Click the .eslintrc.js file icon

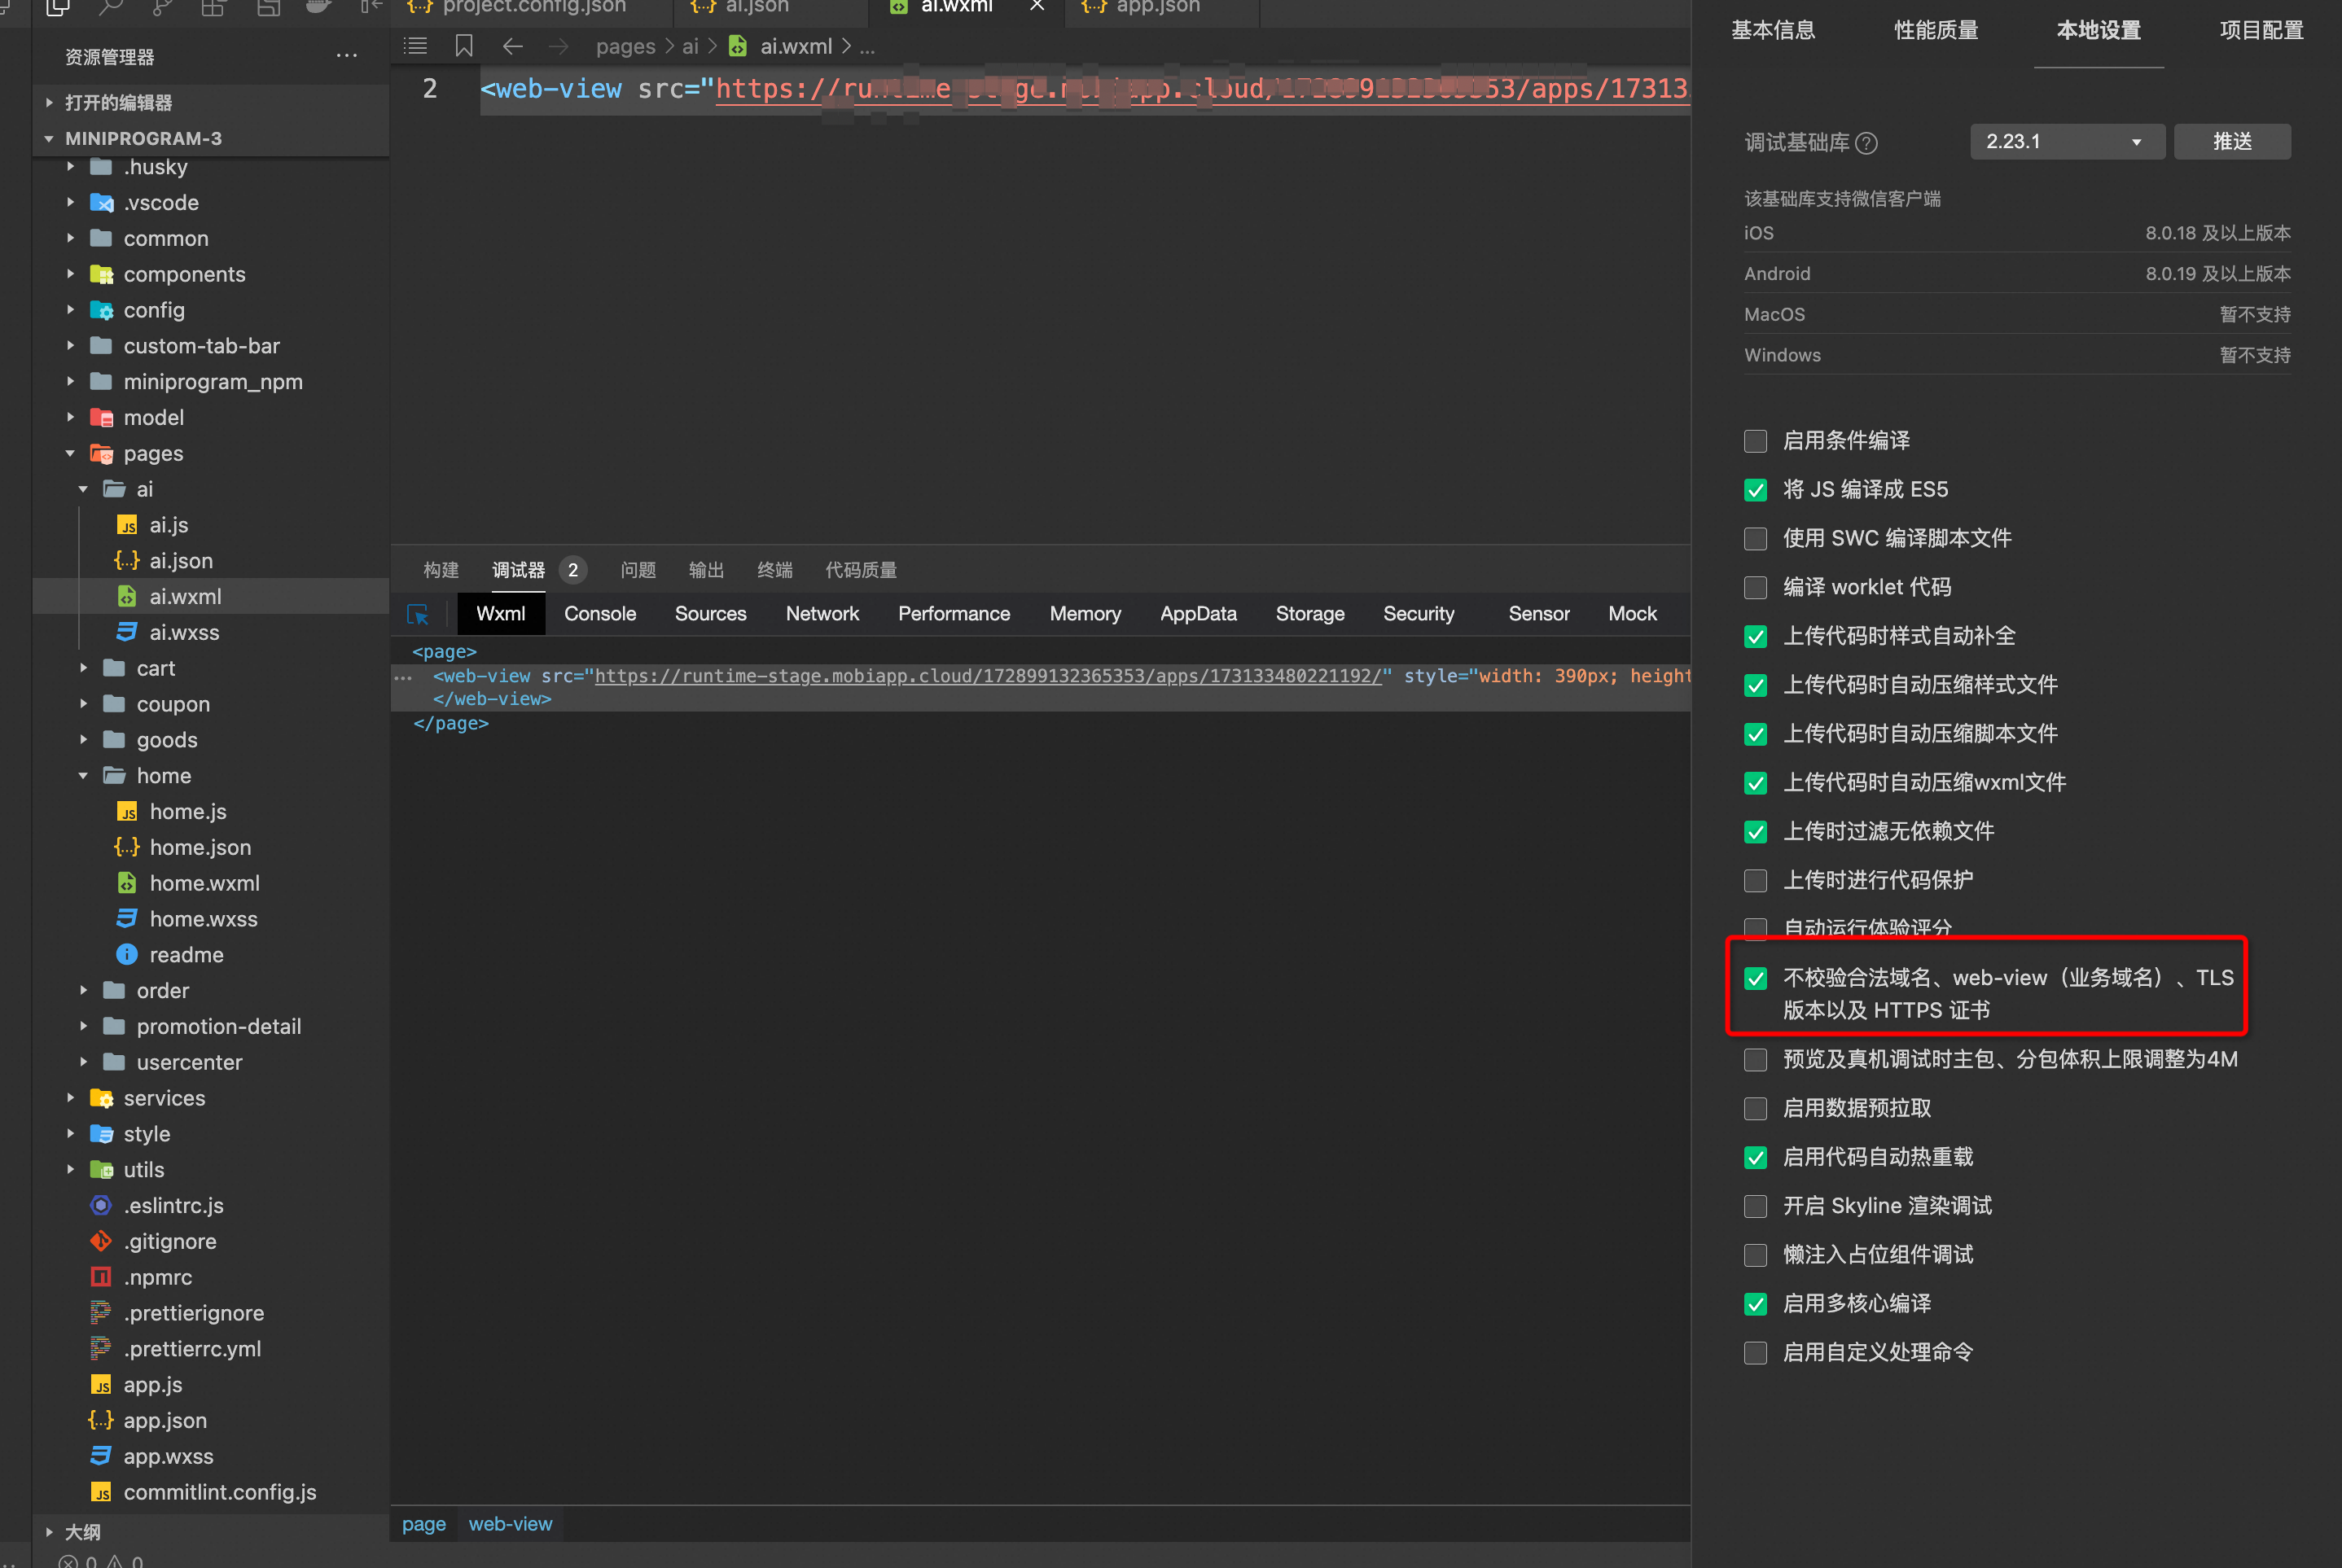[101, 1205]
